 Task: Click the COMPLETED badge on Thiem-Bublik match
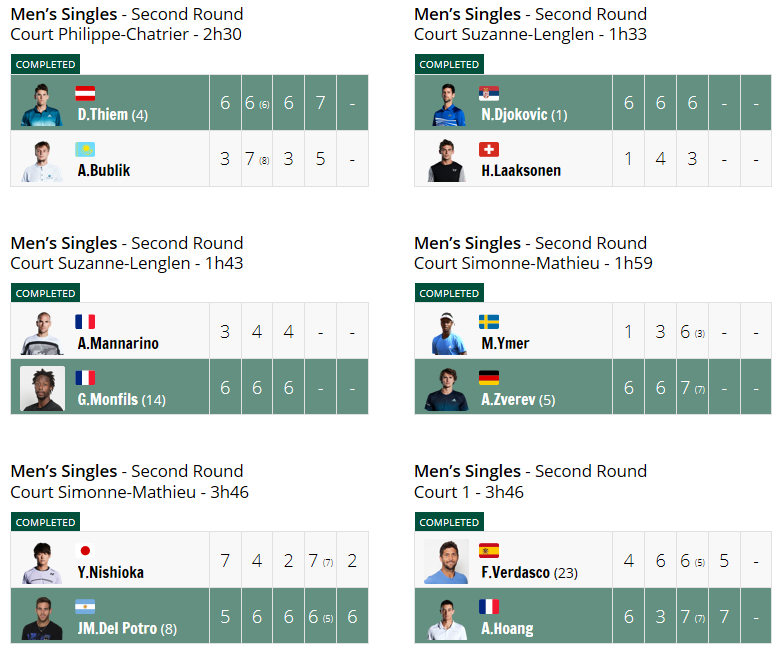click(46, 65)
